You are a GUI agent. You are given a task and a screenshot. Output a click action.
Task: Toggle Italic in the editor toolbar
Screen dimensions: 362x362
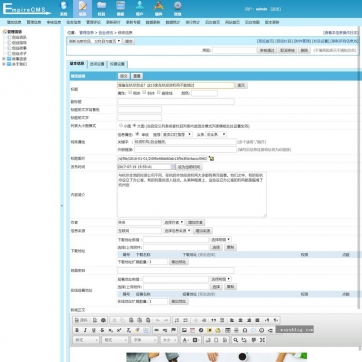[x=85, y=330]
